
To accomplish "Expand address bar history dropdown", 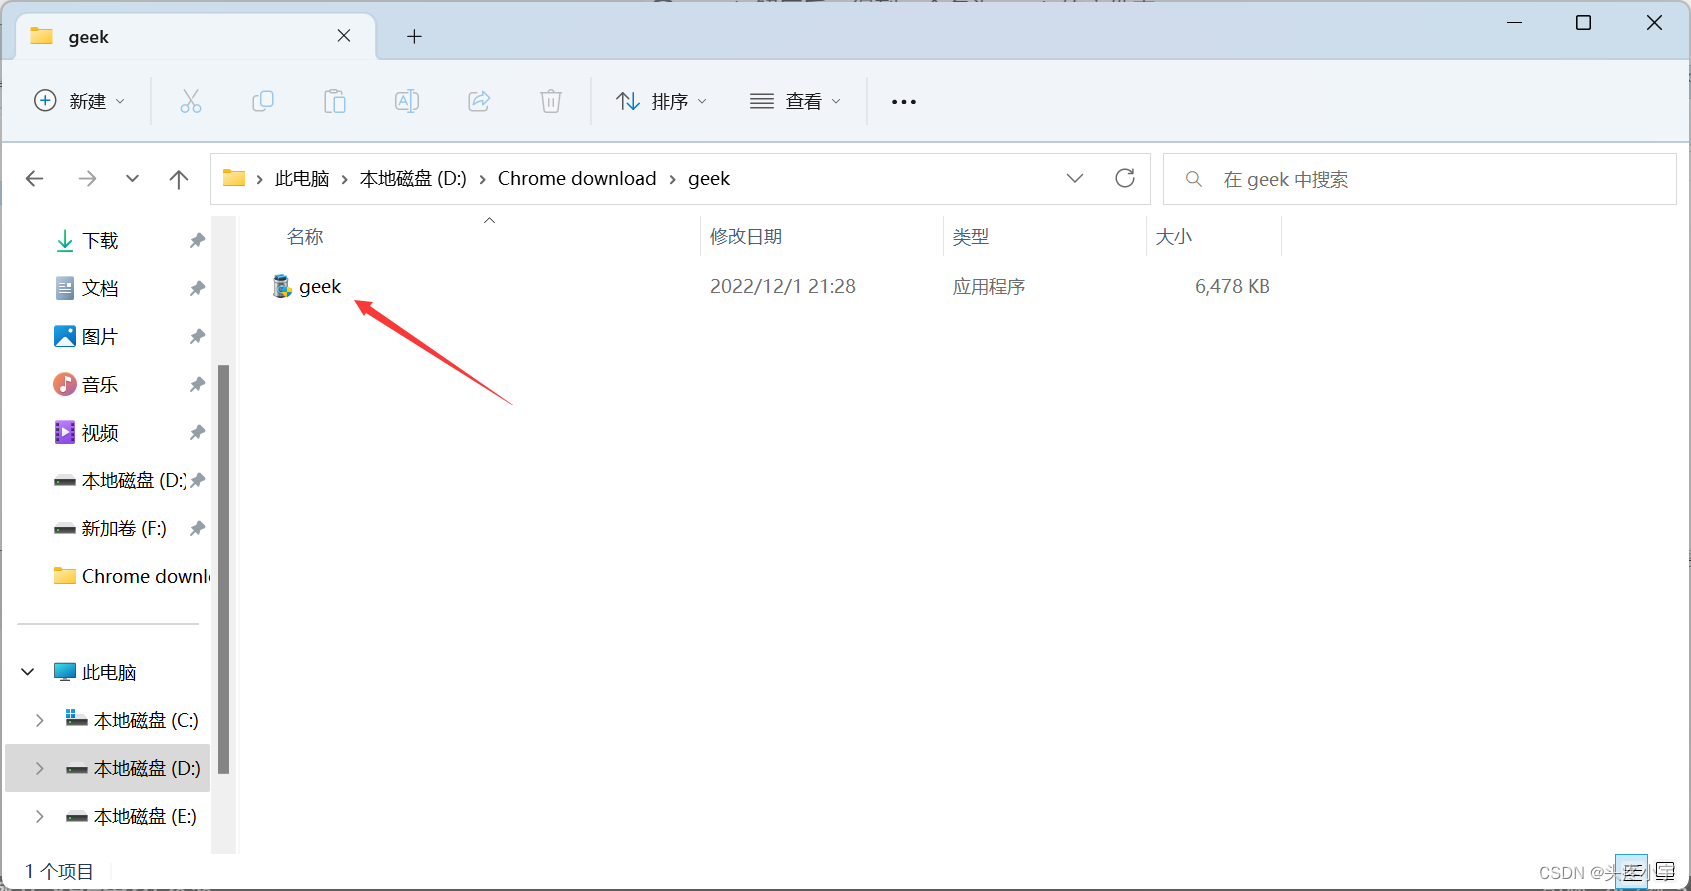I will (1075, 178).
